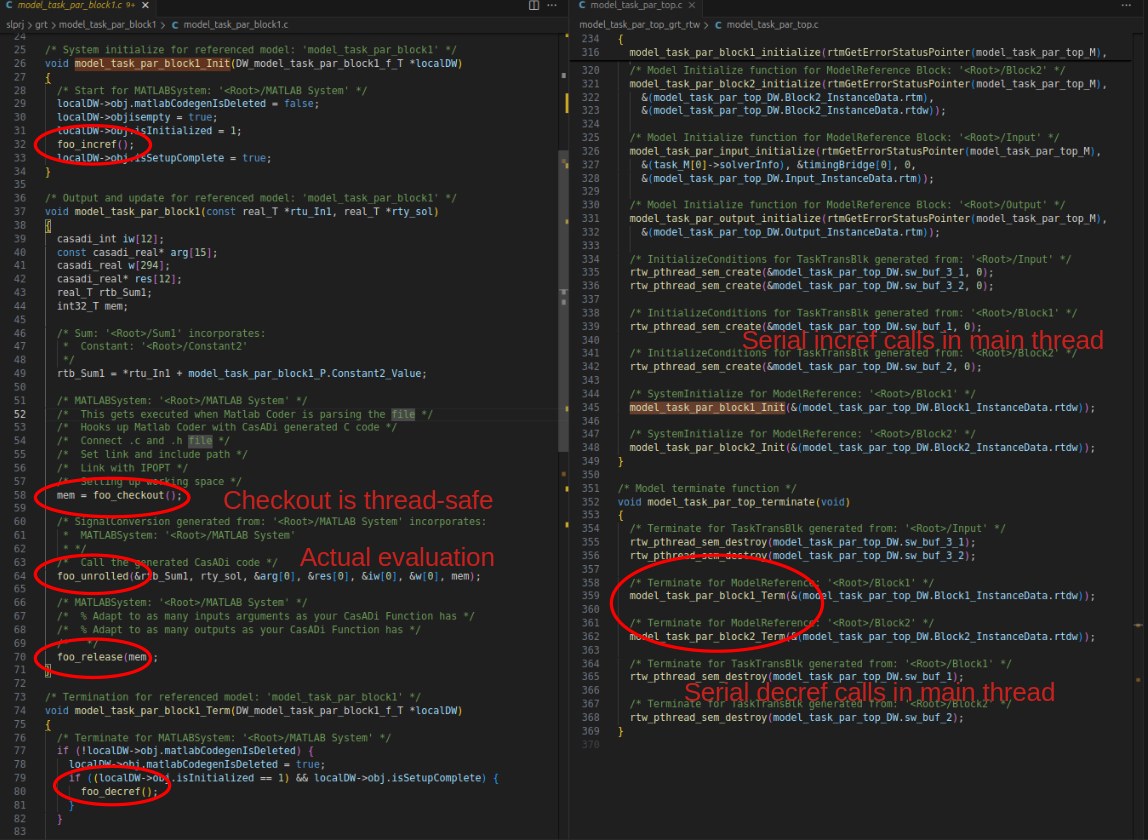The image size is (1148, 840).
Task: Click line number 58 in left editor
Action: coord(20,495)
